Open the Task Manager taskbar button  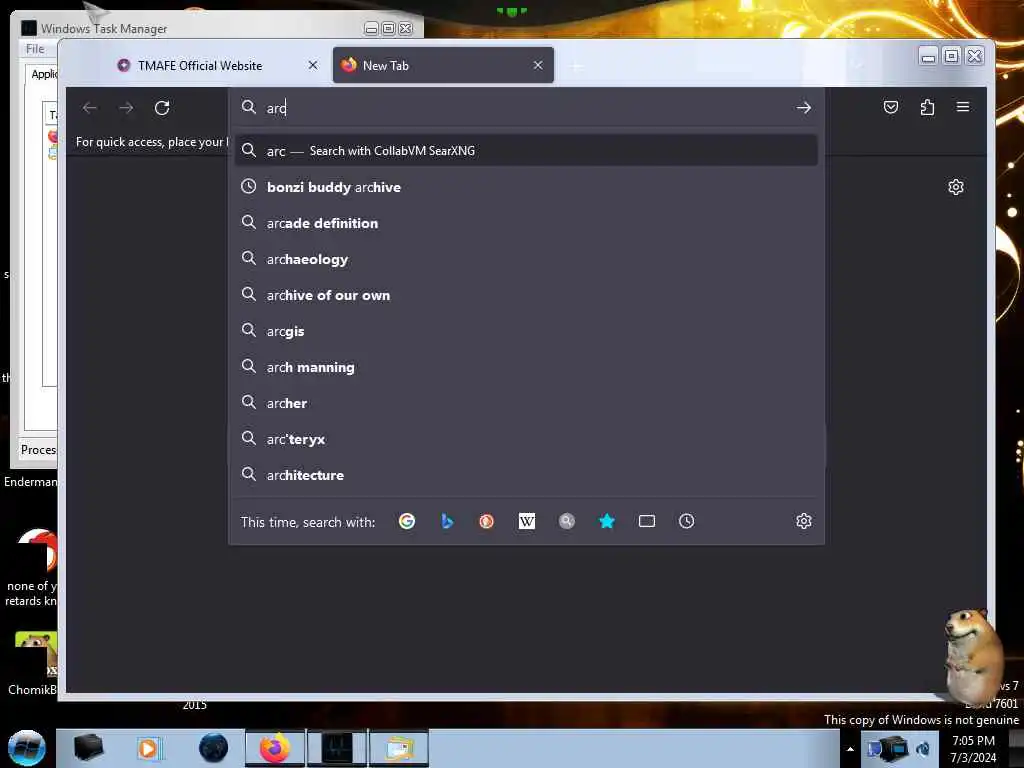[337, 748]
